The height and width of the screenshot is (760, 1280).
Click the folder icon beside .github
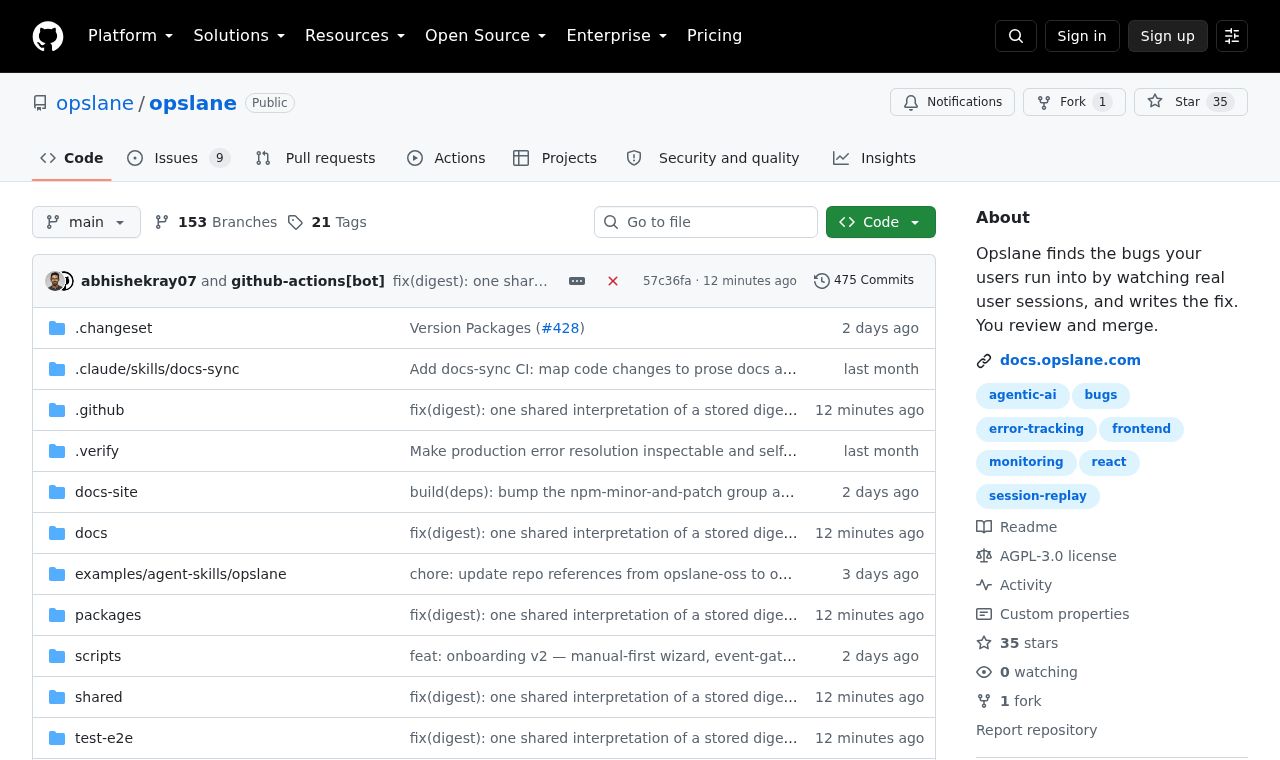click(x=57, y=410)
